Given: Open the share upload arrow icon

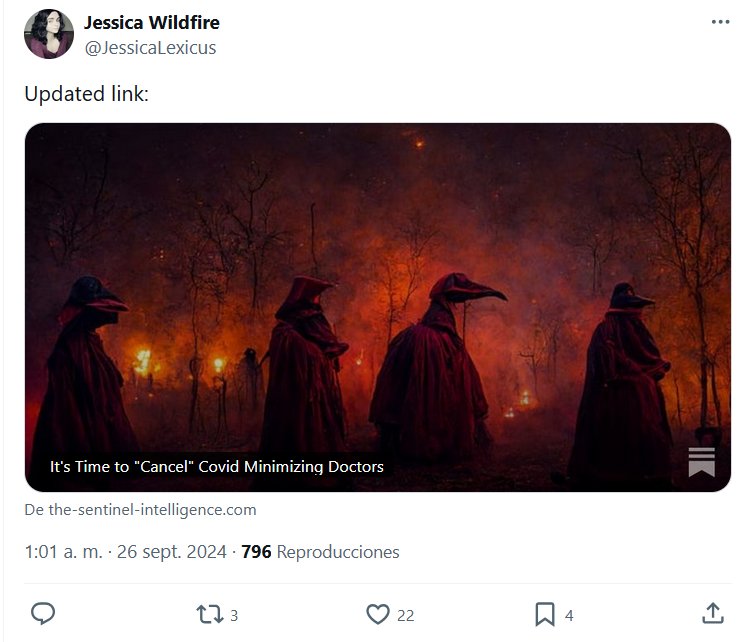Looking at the screenshot, I should 712,613.
